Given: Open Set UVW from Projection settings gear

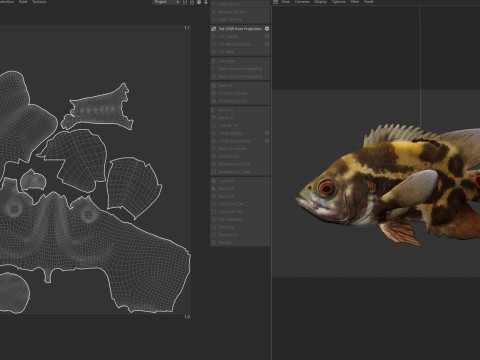Looking at the screenshot, I should (267, 29).
